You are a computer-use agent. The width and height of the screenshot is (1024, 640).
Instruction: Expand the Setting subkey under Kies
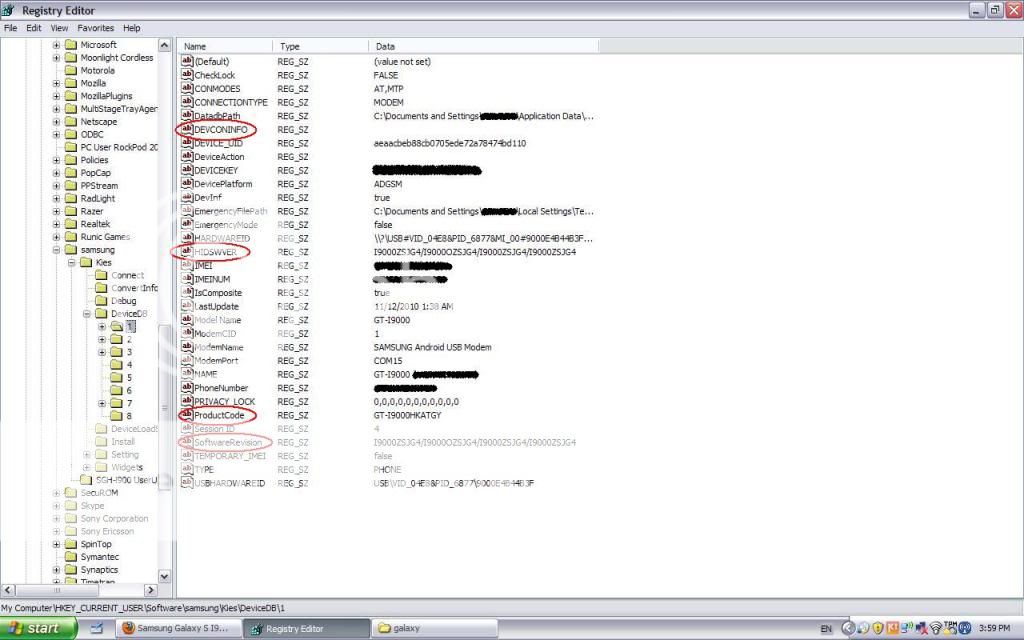coord(86,455)
